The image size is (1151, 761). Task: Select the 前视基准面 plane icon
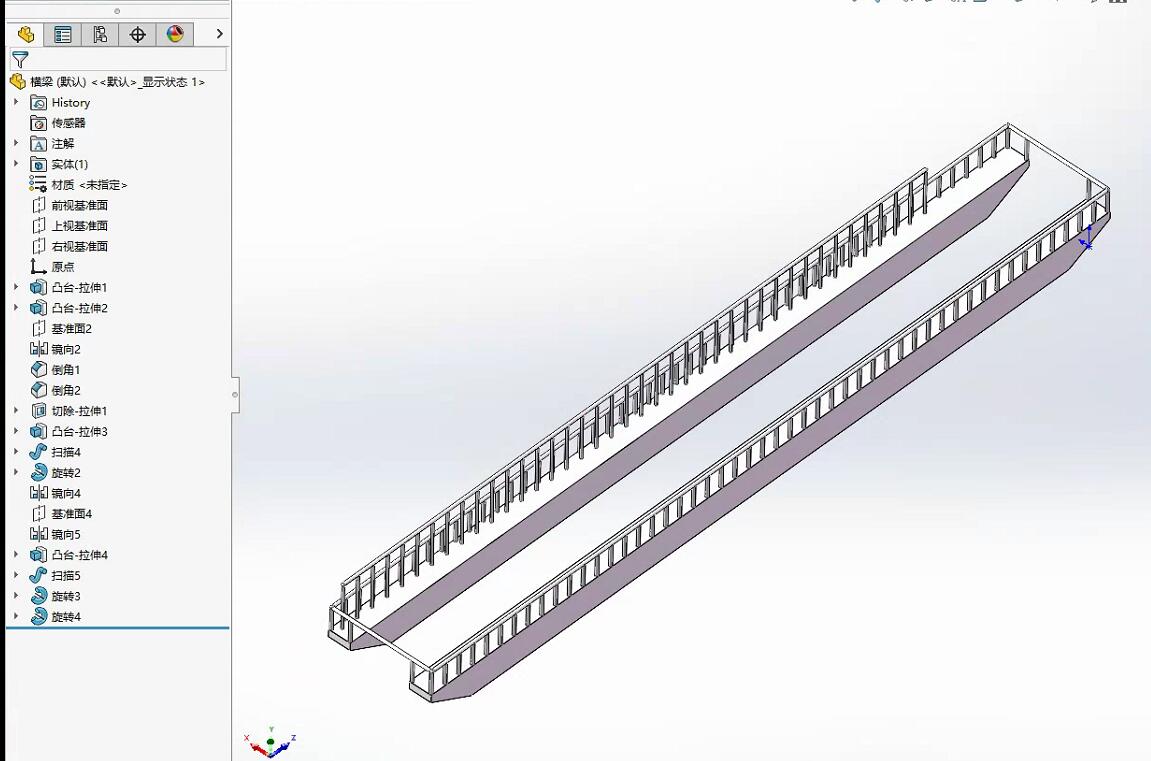[38, 205]
